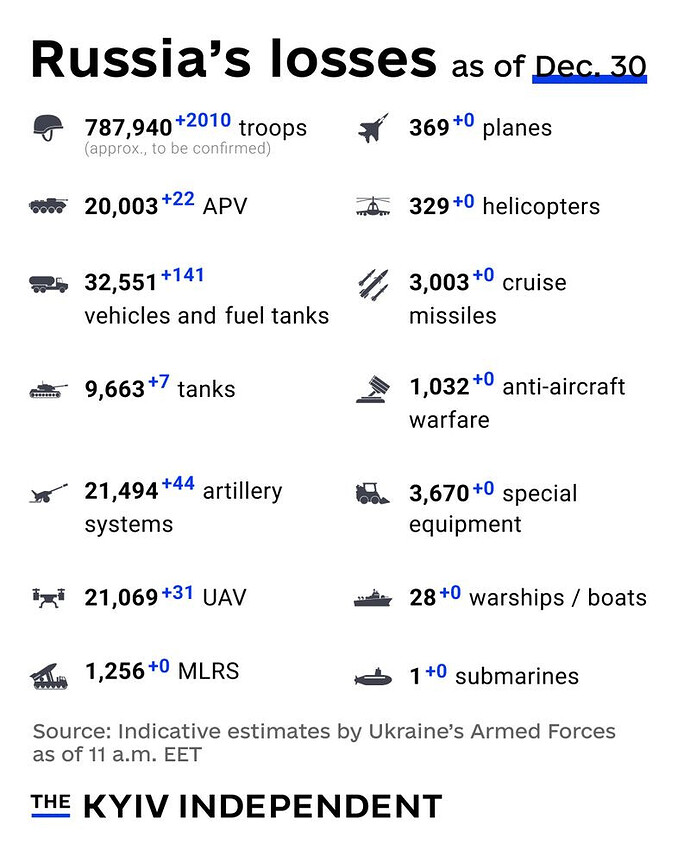Click the soldier helmet troops icon
The image size is (690, 862).
[x=48, y=128]
